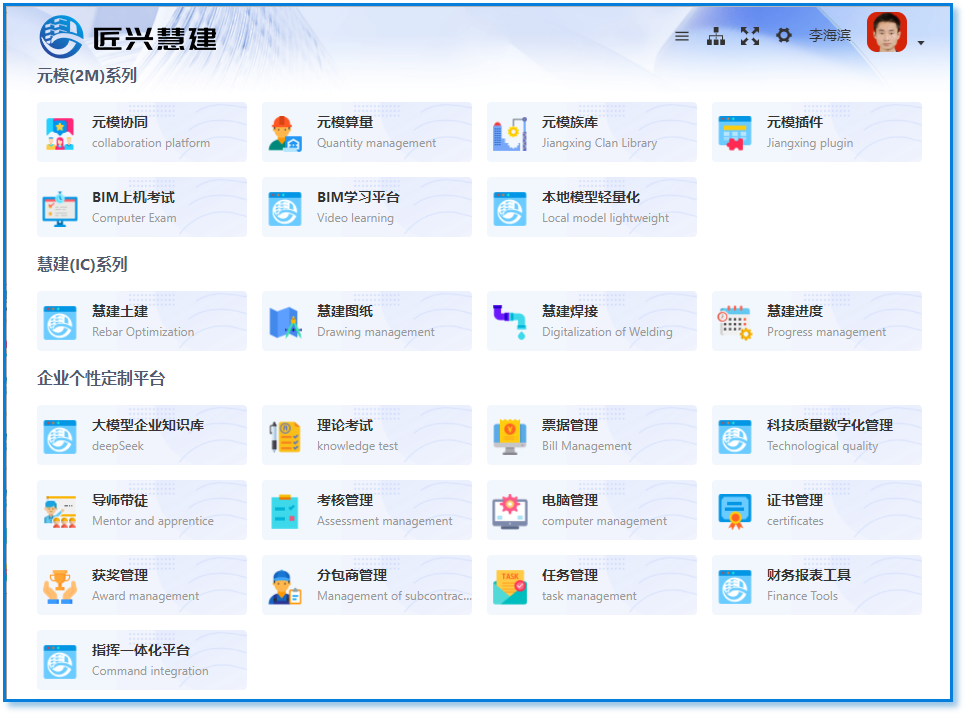Screen dimensions: 965x714
Task: Click the user avatar photo
Action: coord(884,33)
